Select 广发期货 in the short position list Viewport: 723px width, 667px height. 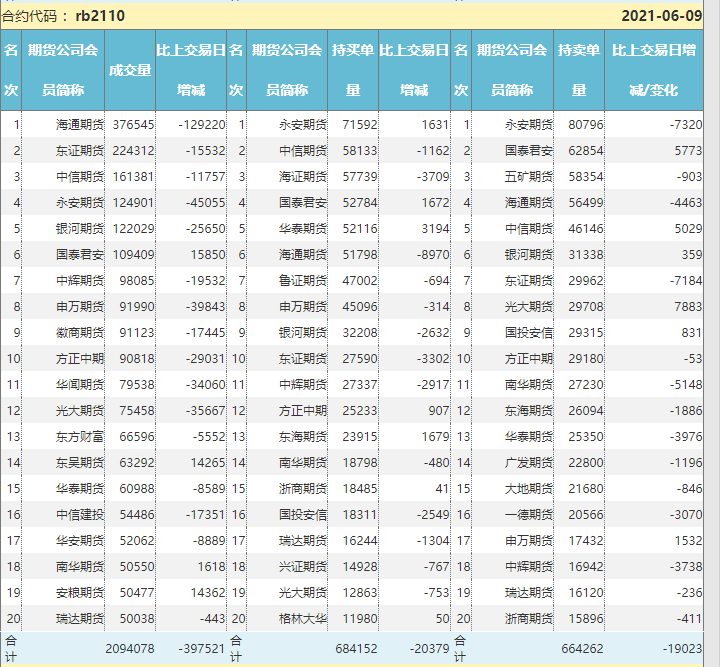[529, 463]
